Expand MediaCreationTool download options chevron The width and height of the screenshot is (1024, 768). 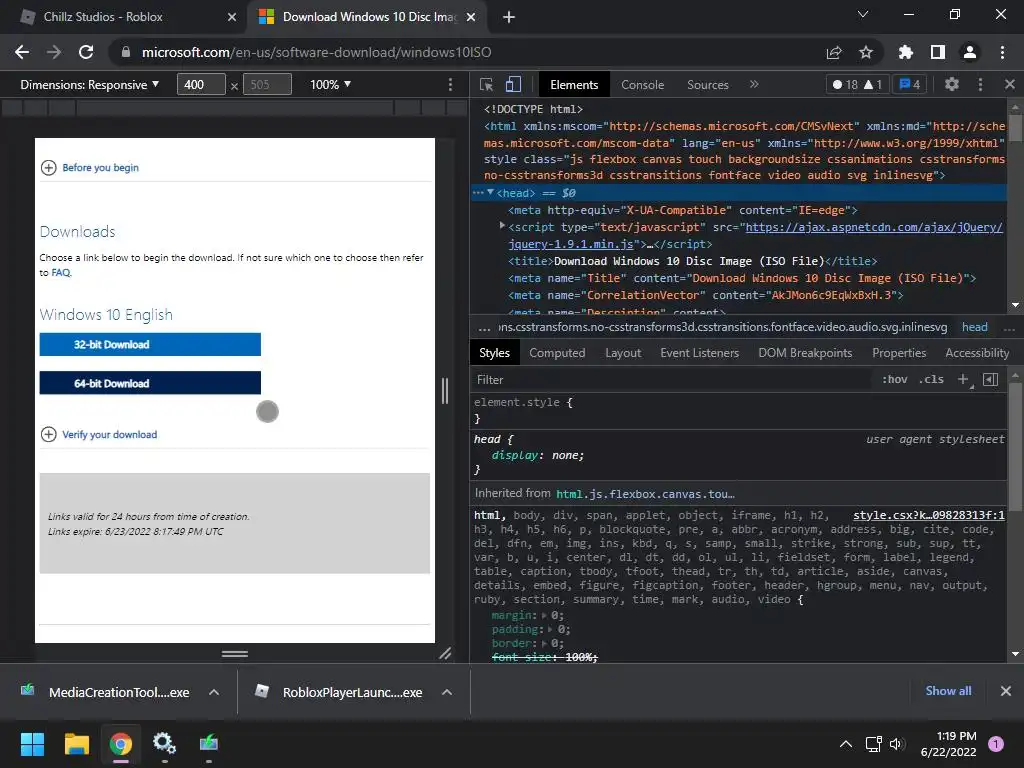point(214,692)
